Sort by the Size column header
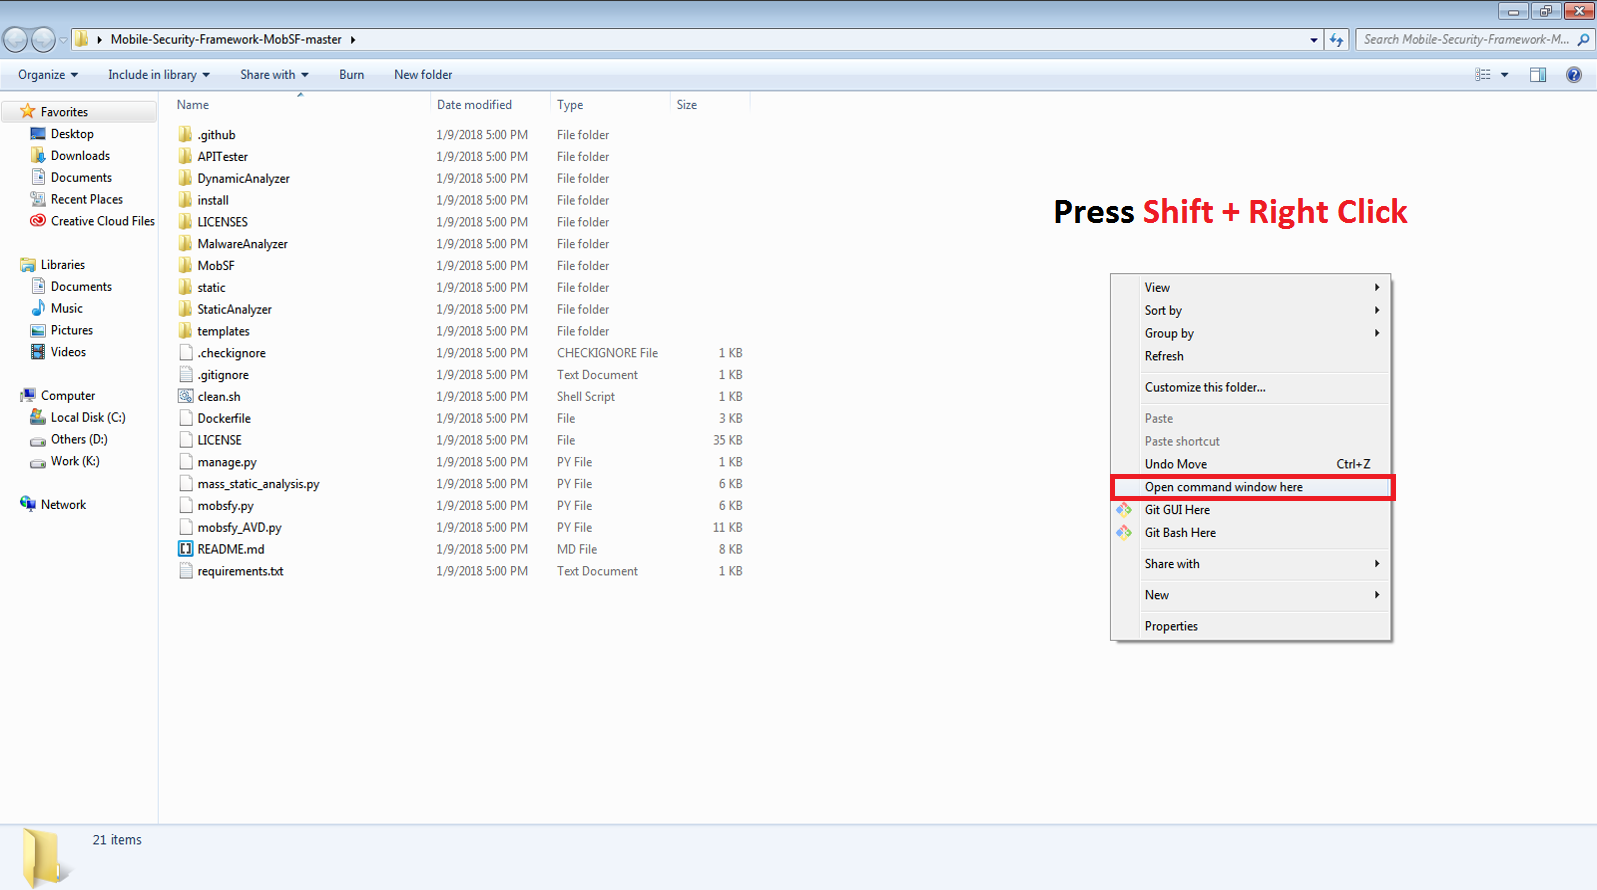Screen dimensions: 1597x890 pos(687,104)
